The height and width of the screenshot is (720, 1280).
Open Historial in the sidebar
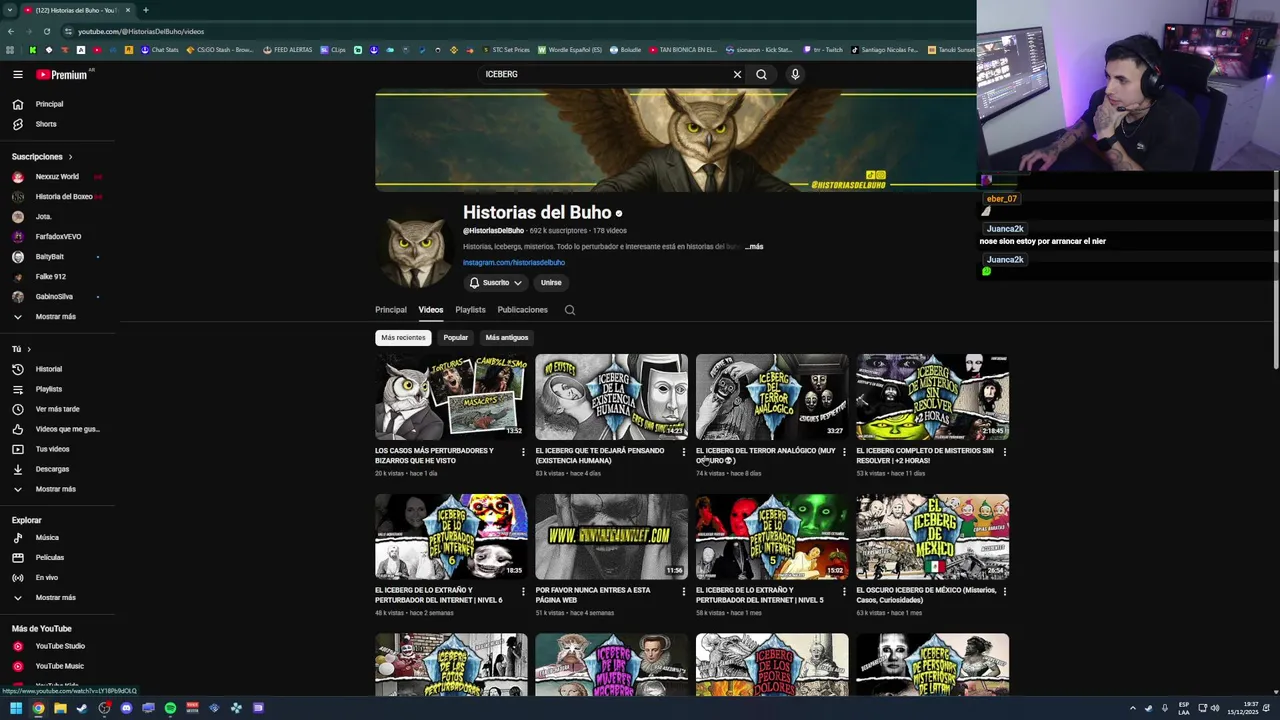[x=48, y=369]
